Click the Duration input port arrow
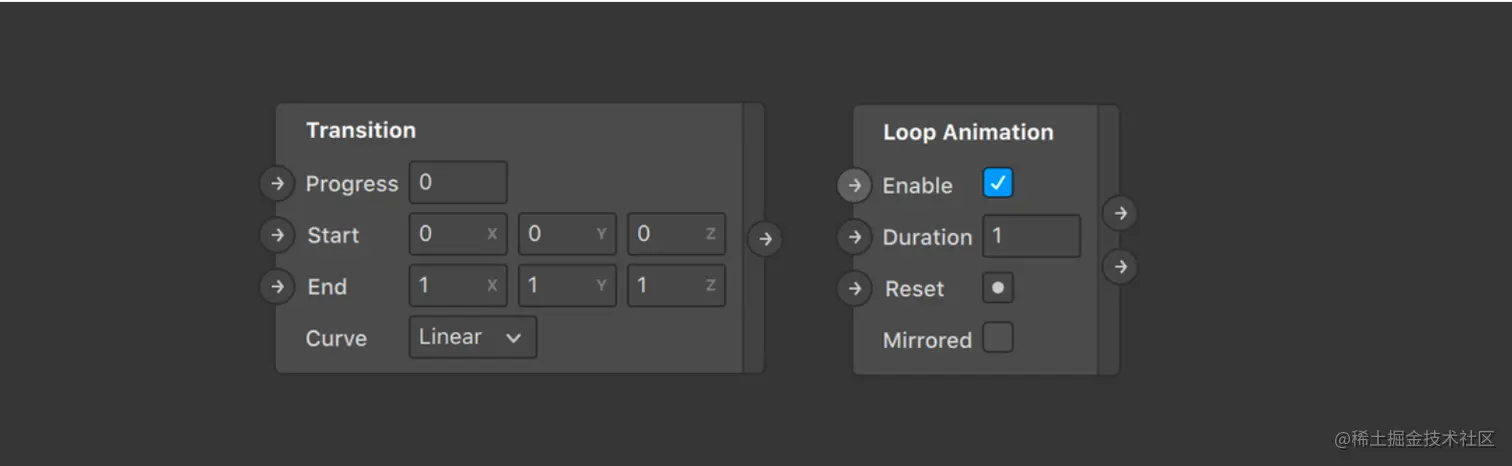 [854, 237]
